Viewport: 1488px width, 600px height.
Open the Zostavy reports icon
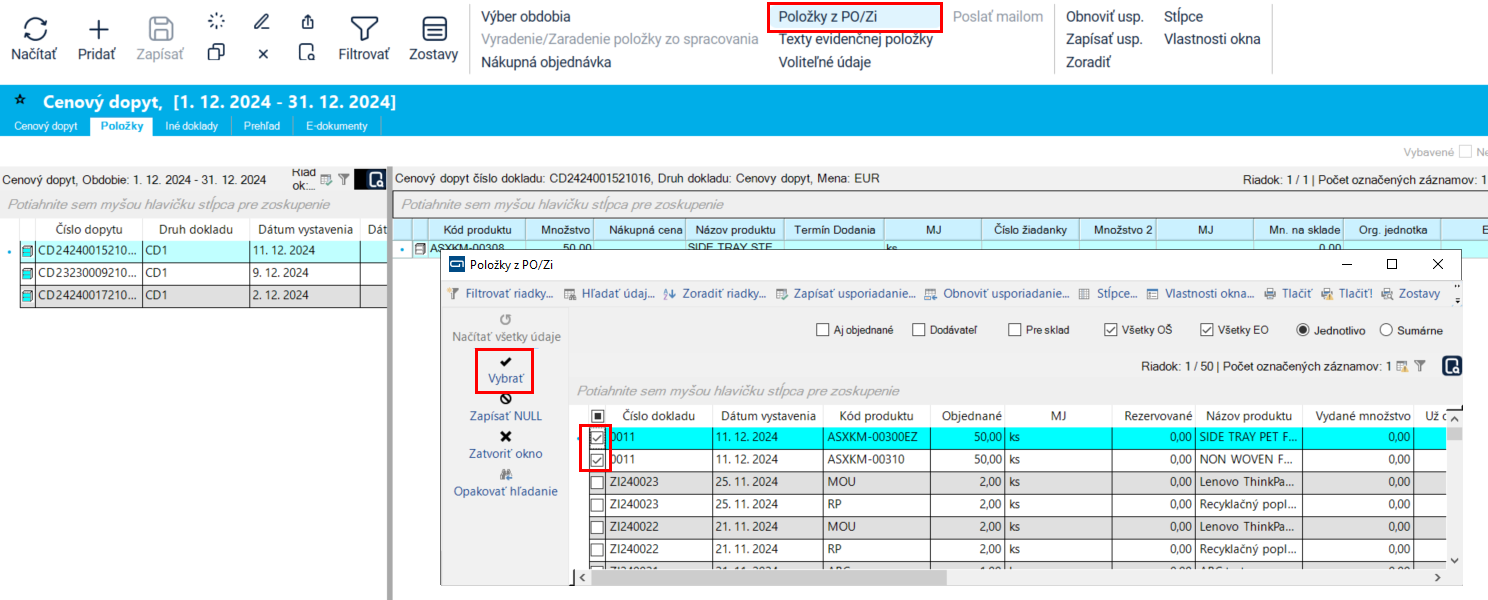coord(434,30)
